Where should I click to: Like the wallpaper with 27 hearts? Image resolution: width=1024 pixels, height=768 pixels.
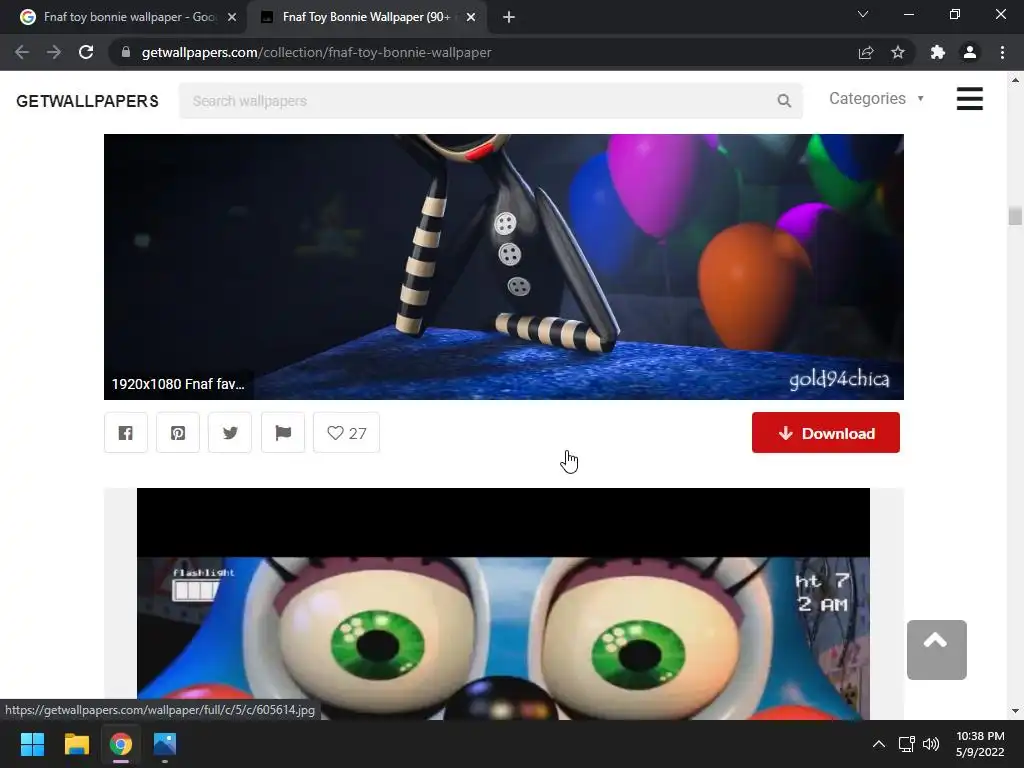(x=346, y=432)
